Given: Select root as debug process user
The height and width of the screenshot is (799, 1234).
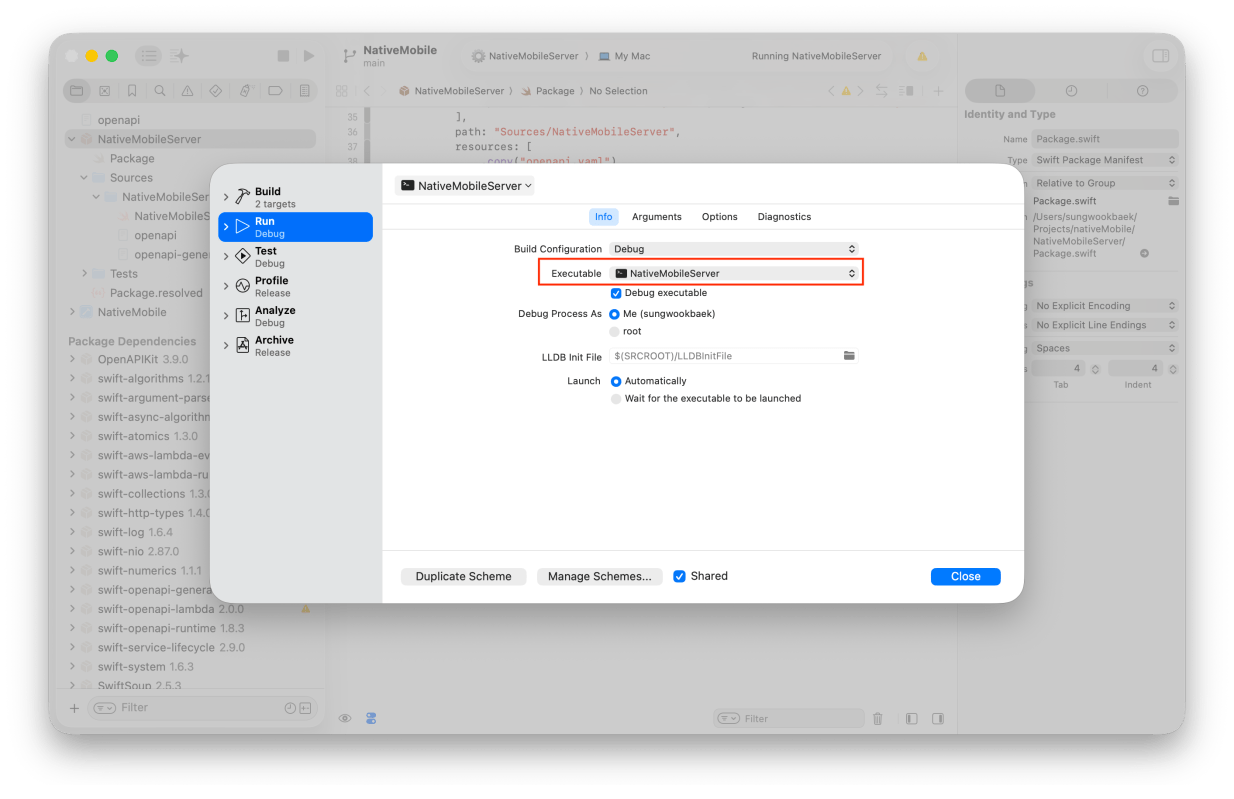Looking at the screenshot, I should (615, 331).
